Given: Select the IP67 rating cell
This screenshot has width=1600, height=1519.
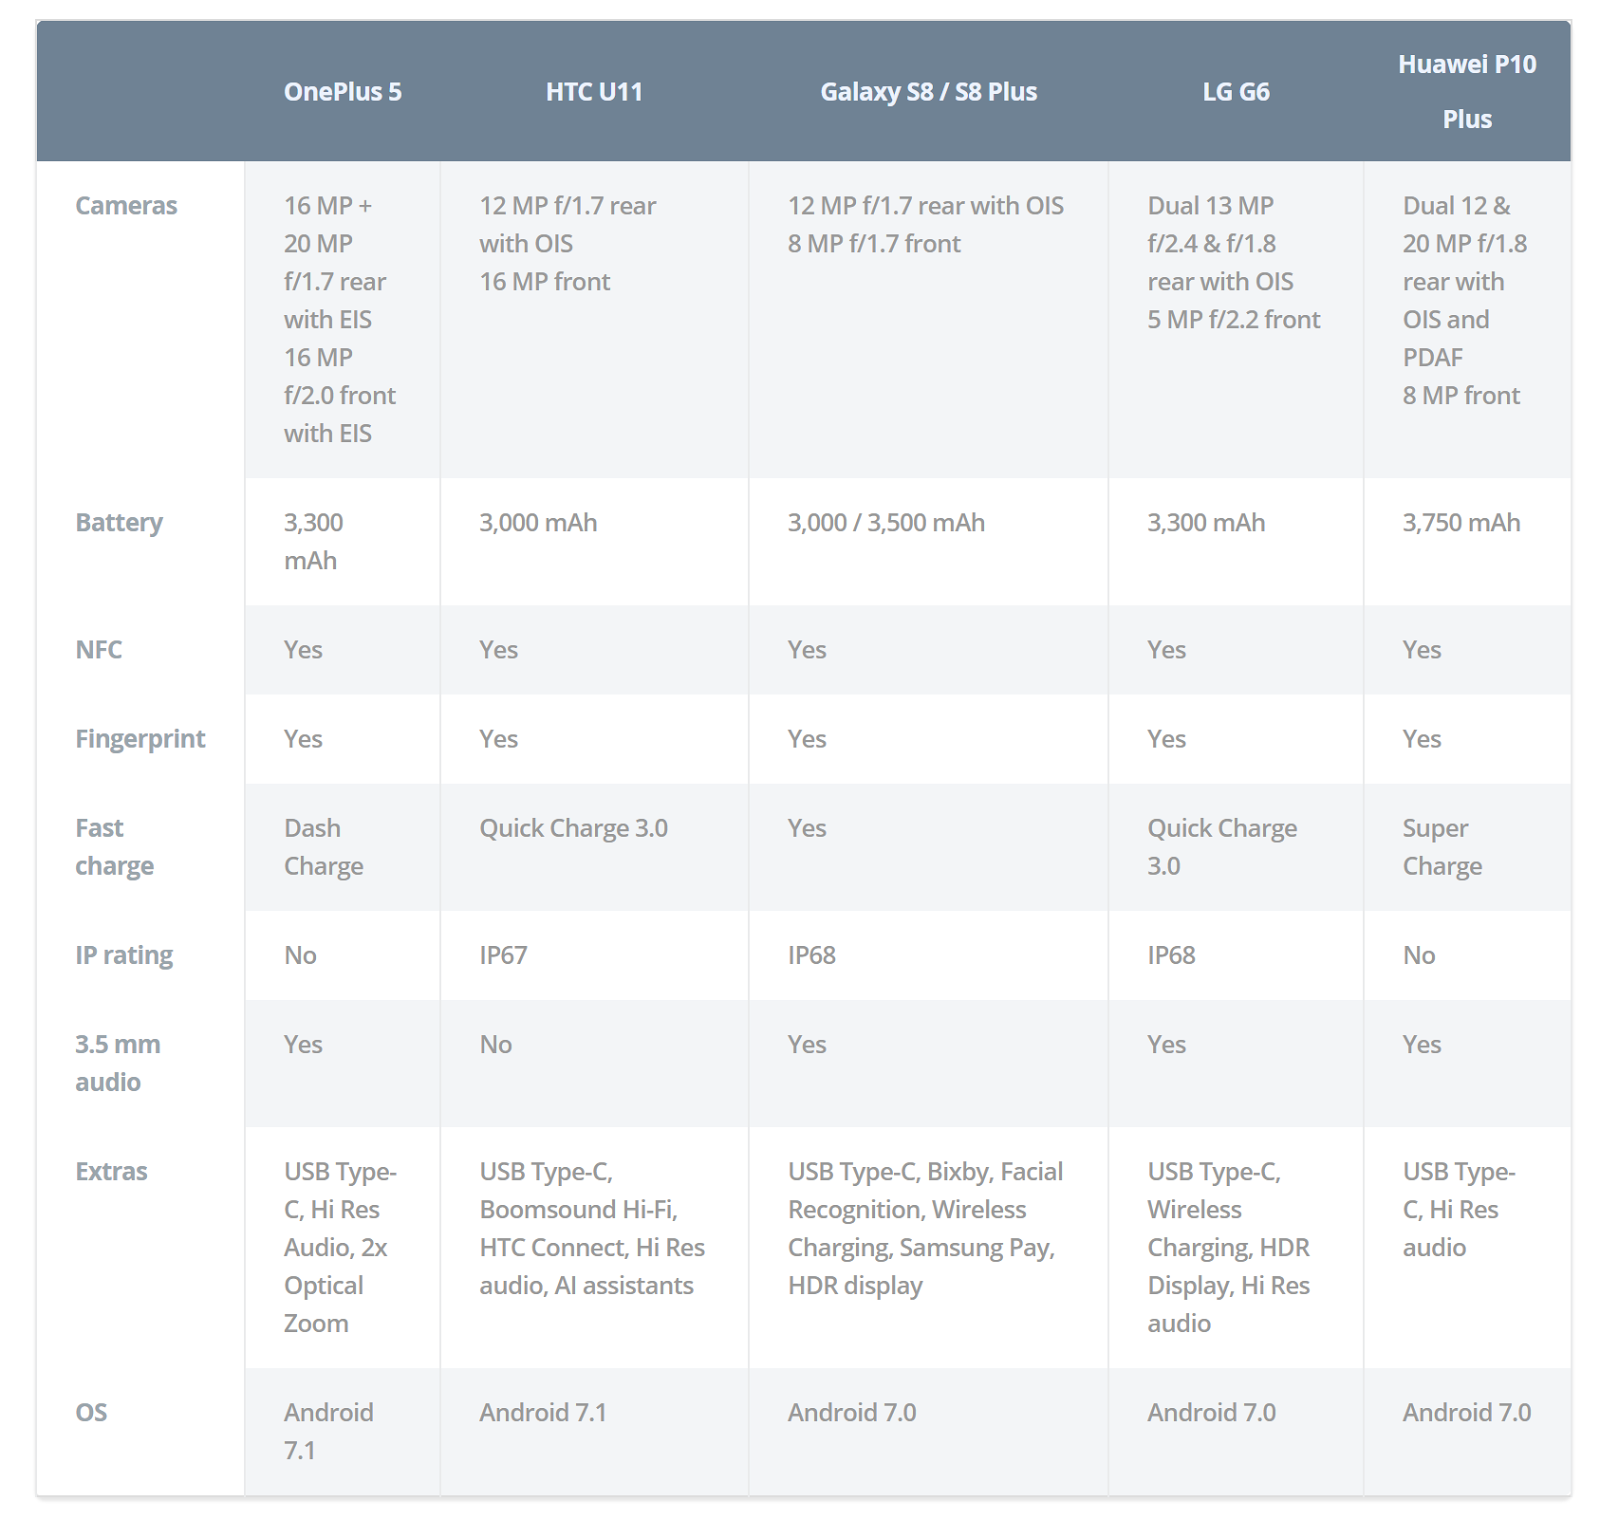Looking at the screenshot, I should (503, 956).
